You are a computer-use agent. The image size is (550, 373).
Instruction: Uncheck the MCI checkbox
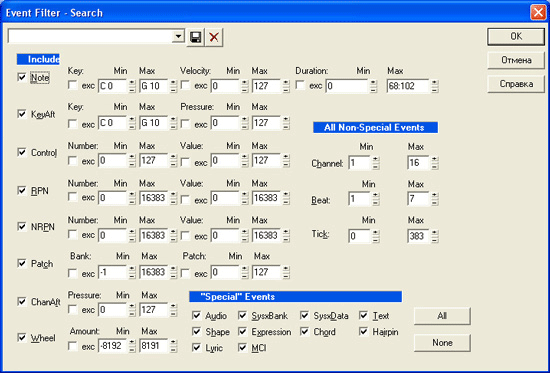tap(242, 347)
